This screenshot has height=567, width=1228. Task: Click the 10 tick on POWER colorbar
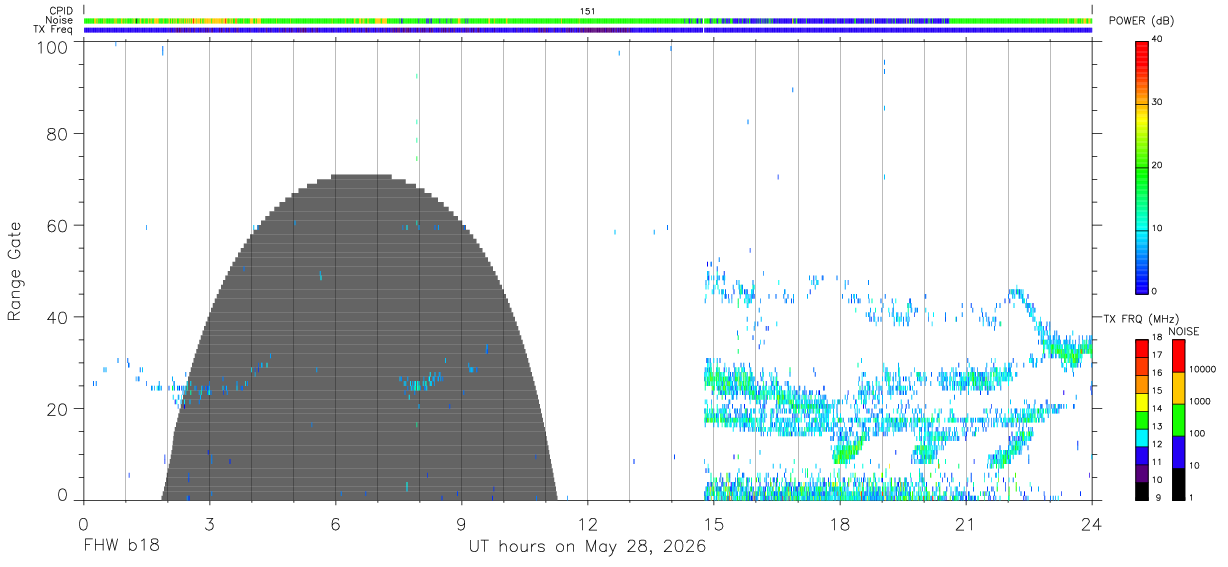pyautogui.click(x=1157, y=229)
